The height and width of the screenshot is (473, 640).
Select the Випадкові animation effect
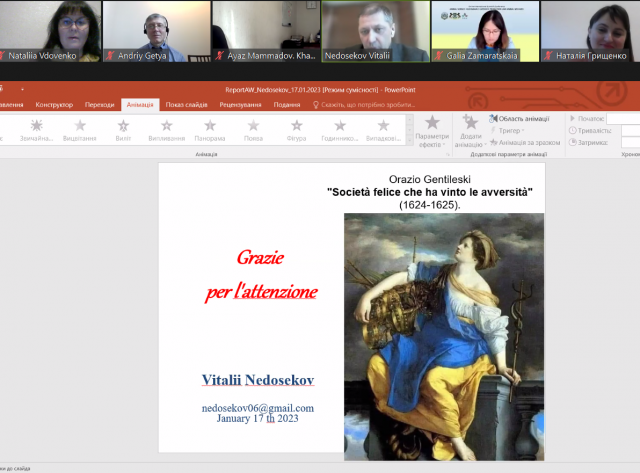(x=383, y=130)
